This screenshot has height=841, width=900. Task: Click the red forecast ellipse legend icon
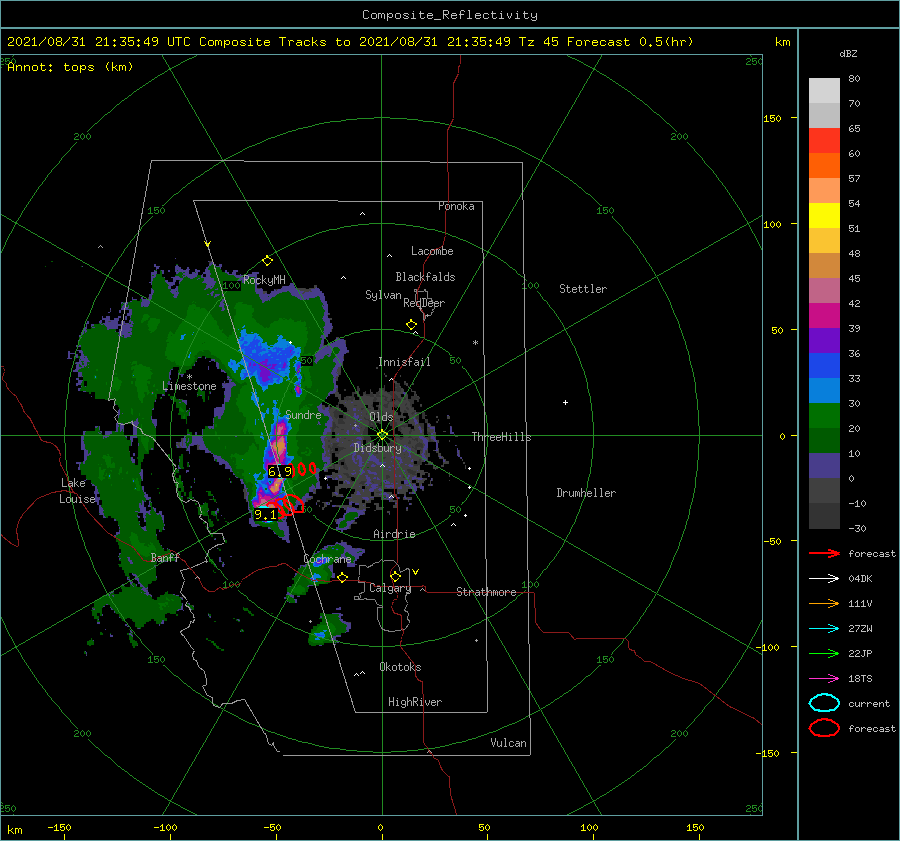click(824, 728)
